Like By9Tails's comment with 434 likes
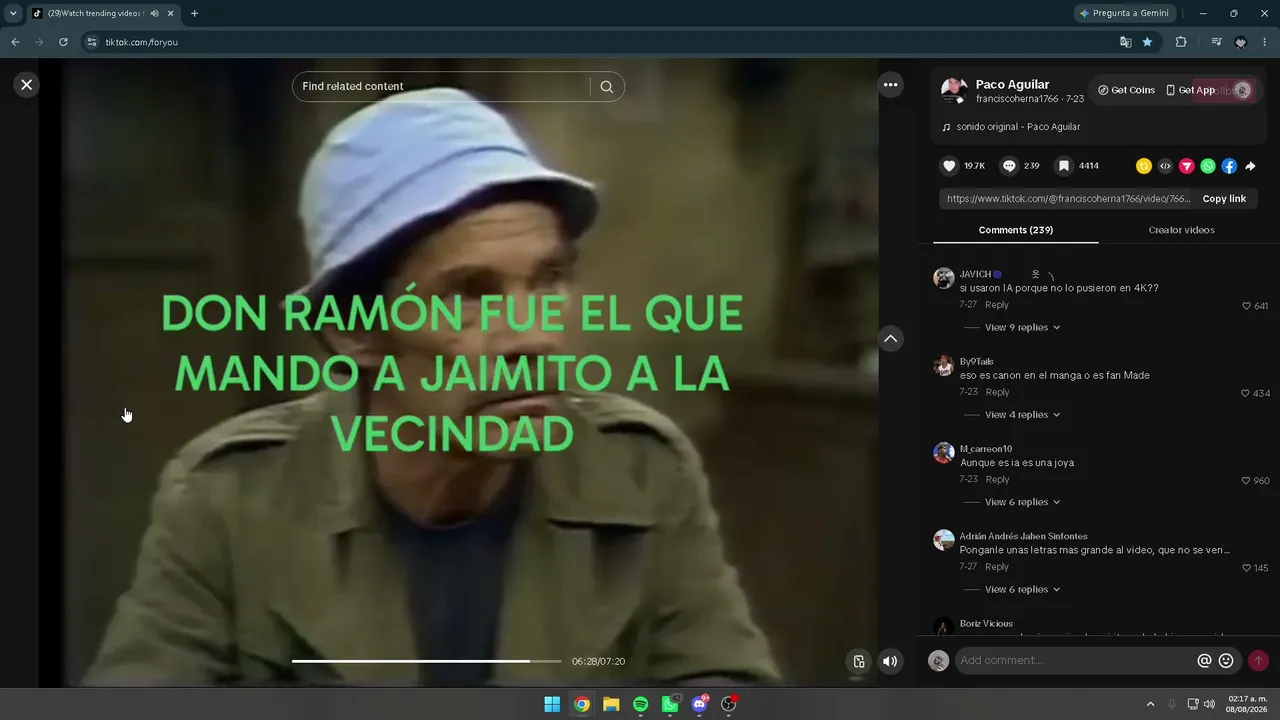The height and width of the screenshot is (720, 1280). pos(1245,394)
